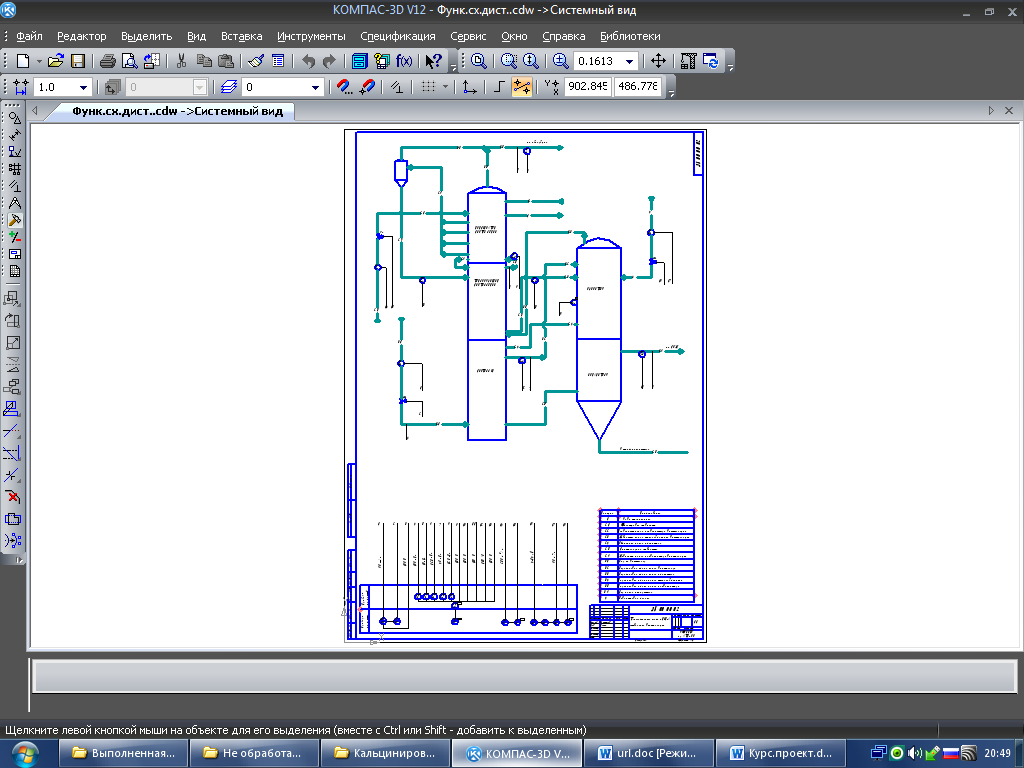Image resolution: width=1024 pixels, height=768 pixels.
Task: Open the Variables f(x) tool
Action: coord(404,61)
